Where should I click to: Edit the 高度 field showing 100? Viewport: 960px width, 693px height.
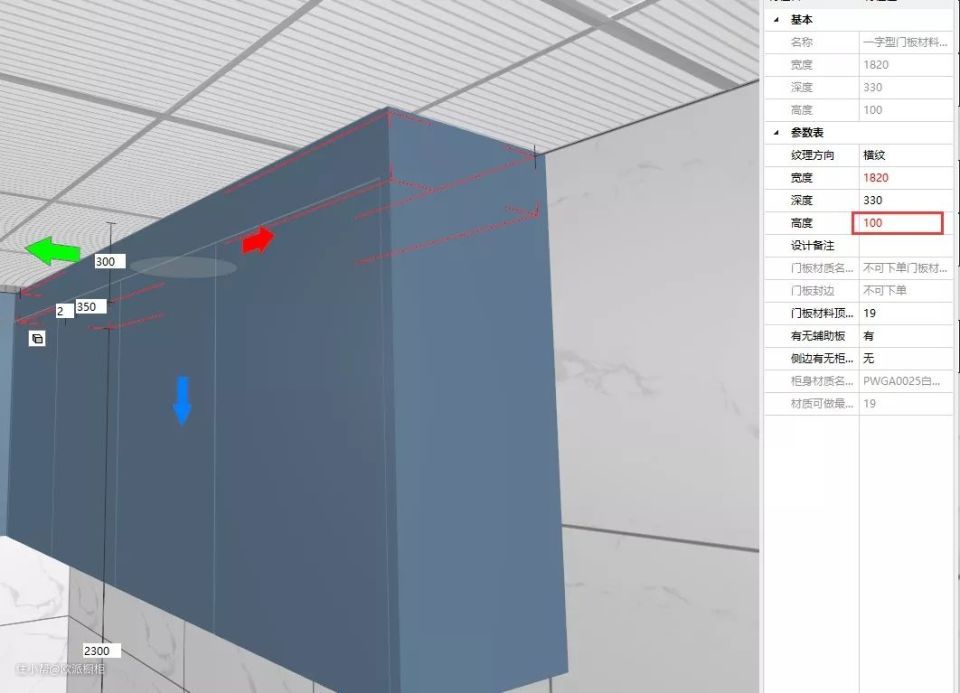click(x=897, y=223)
